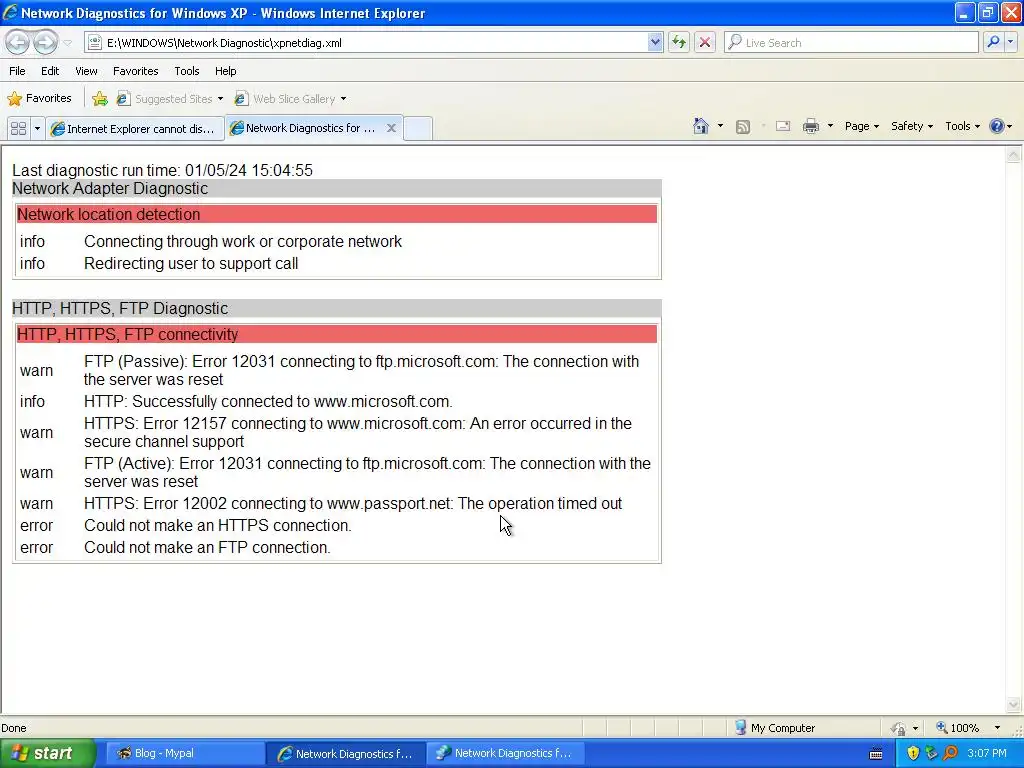Click the Read Mail envelope icon
Image resolution: width=1024 pixels, height=768 pixels.
tap(783, 127)
